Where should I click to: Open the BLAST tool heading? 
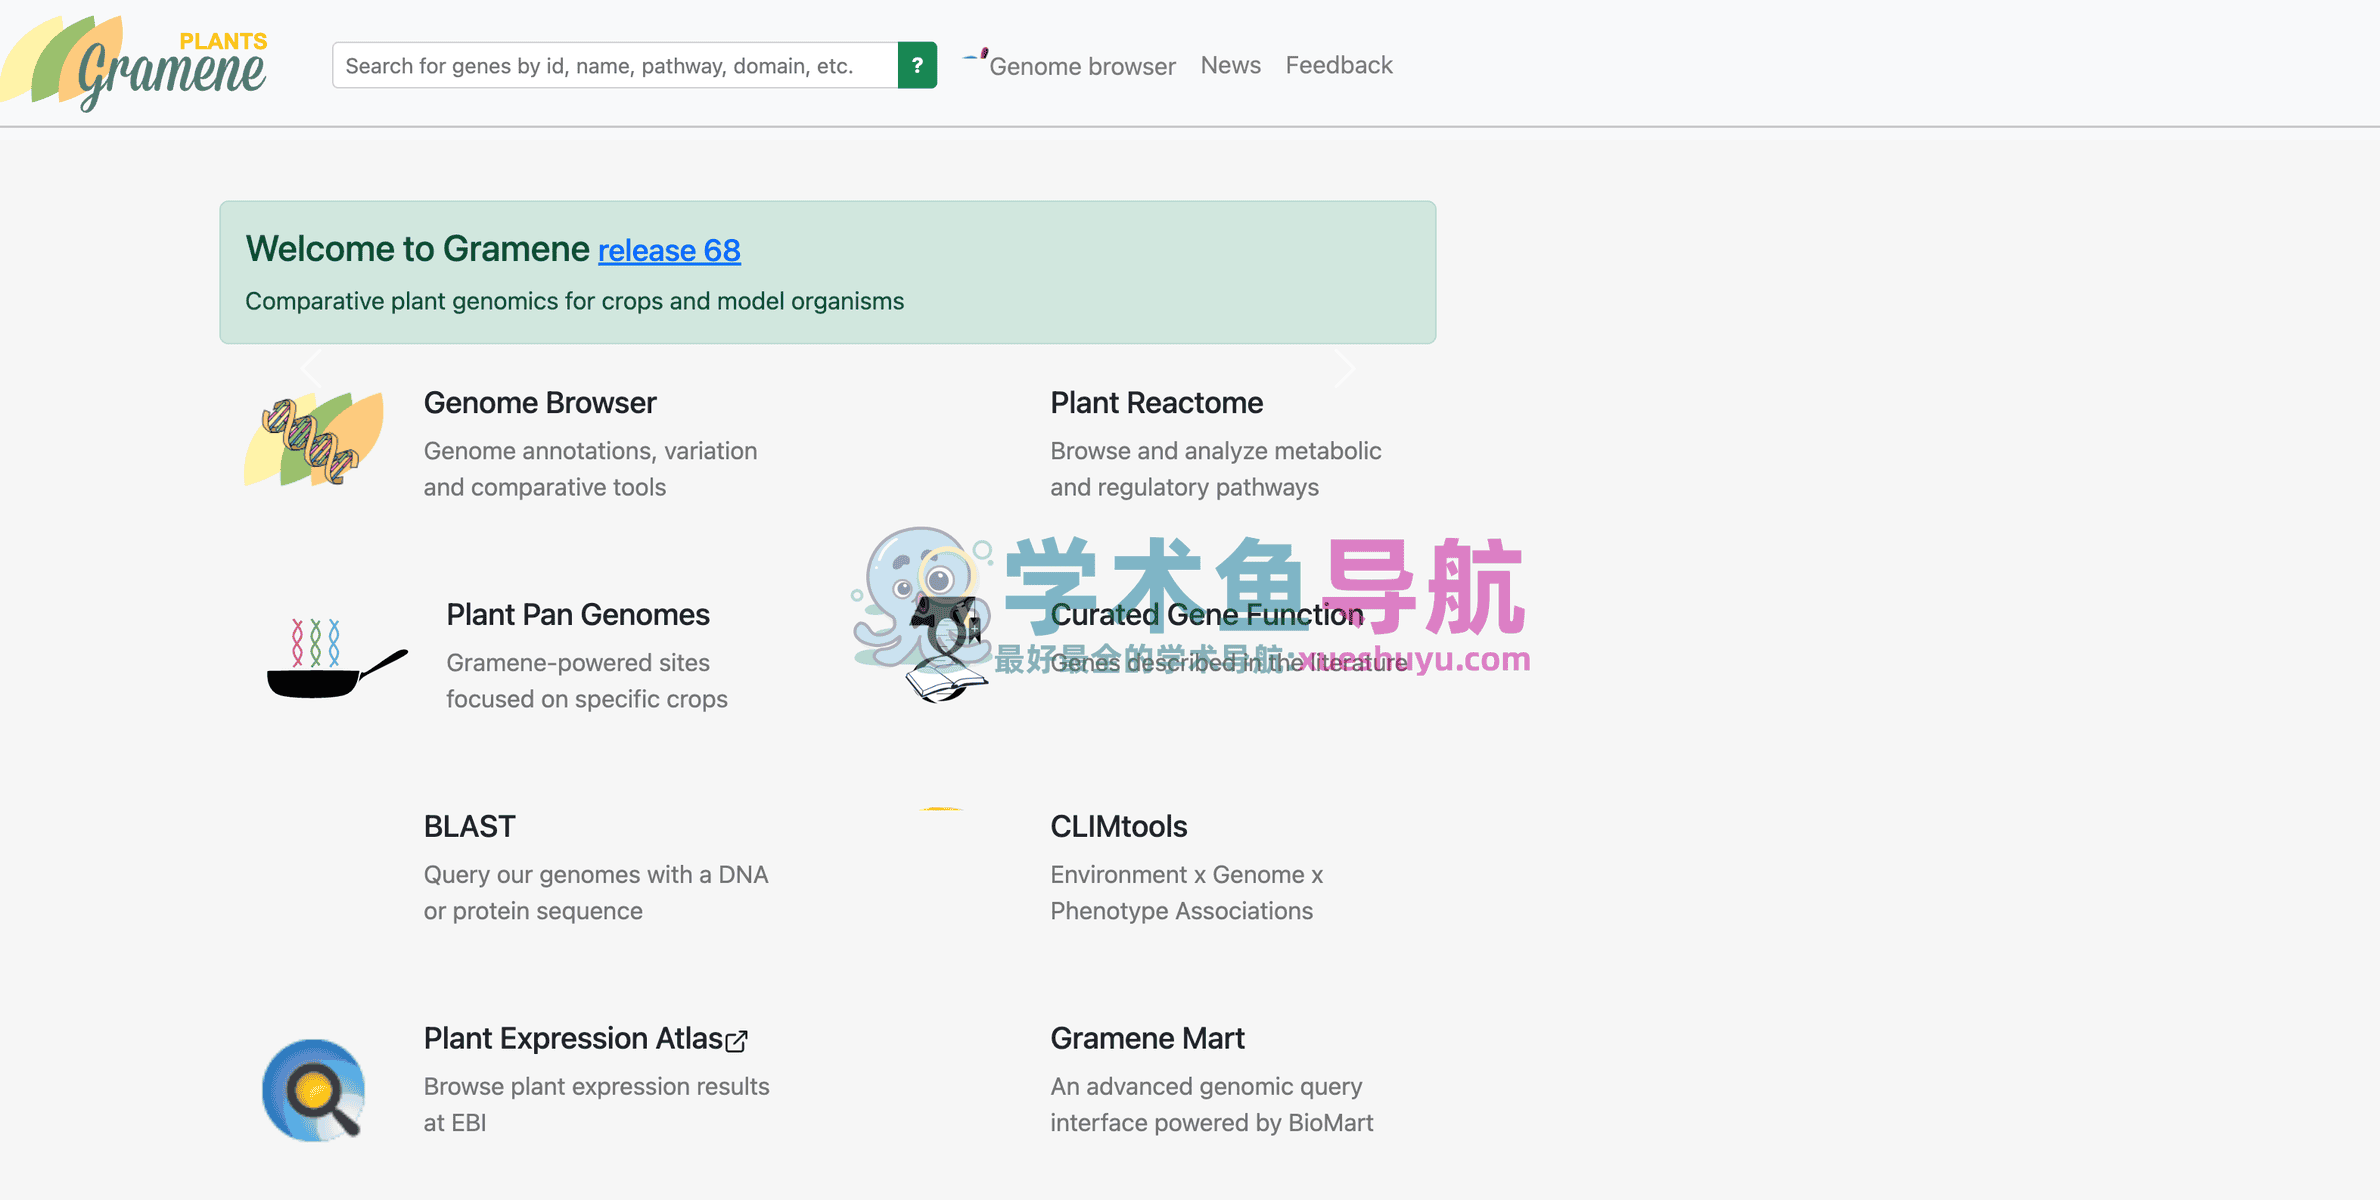click(x=469, y=826)
